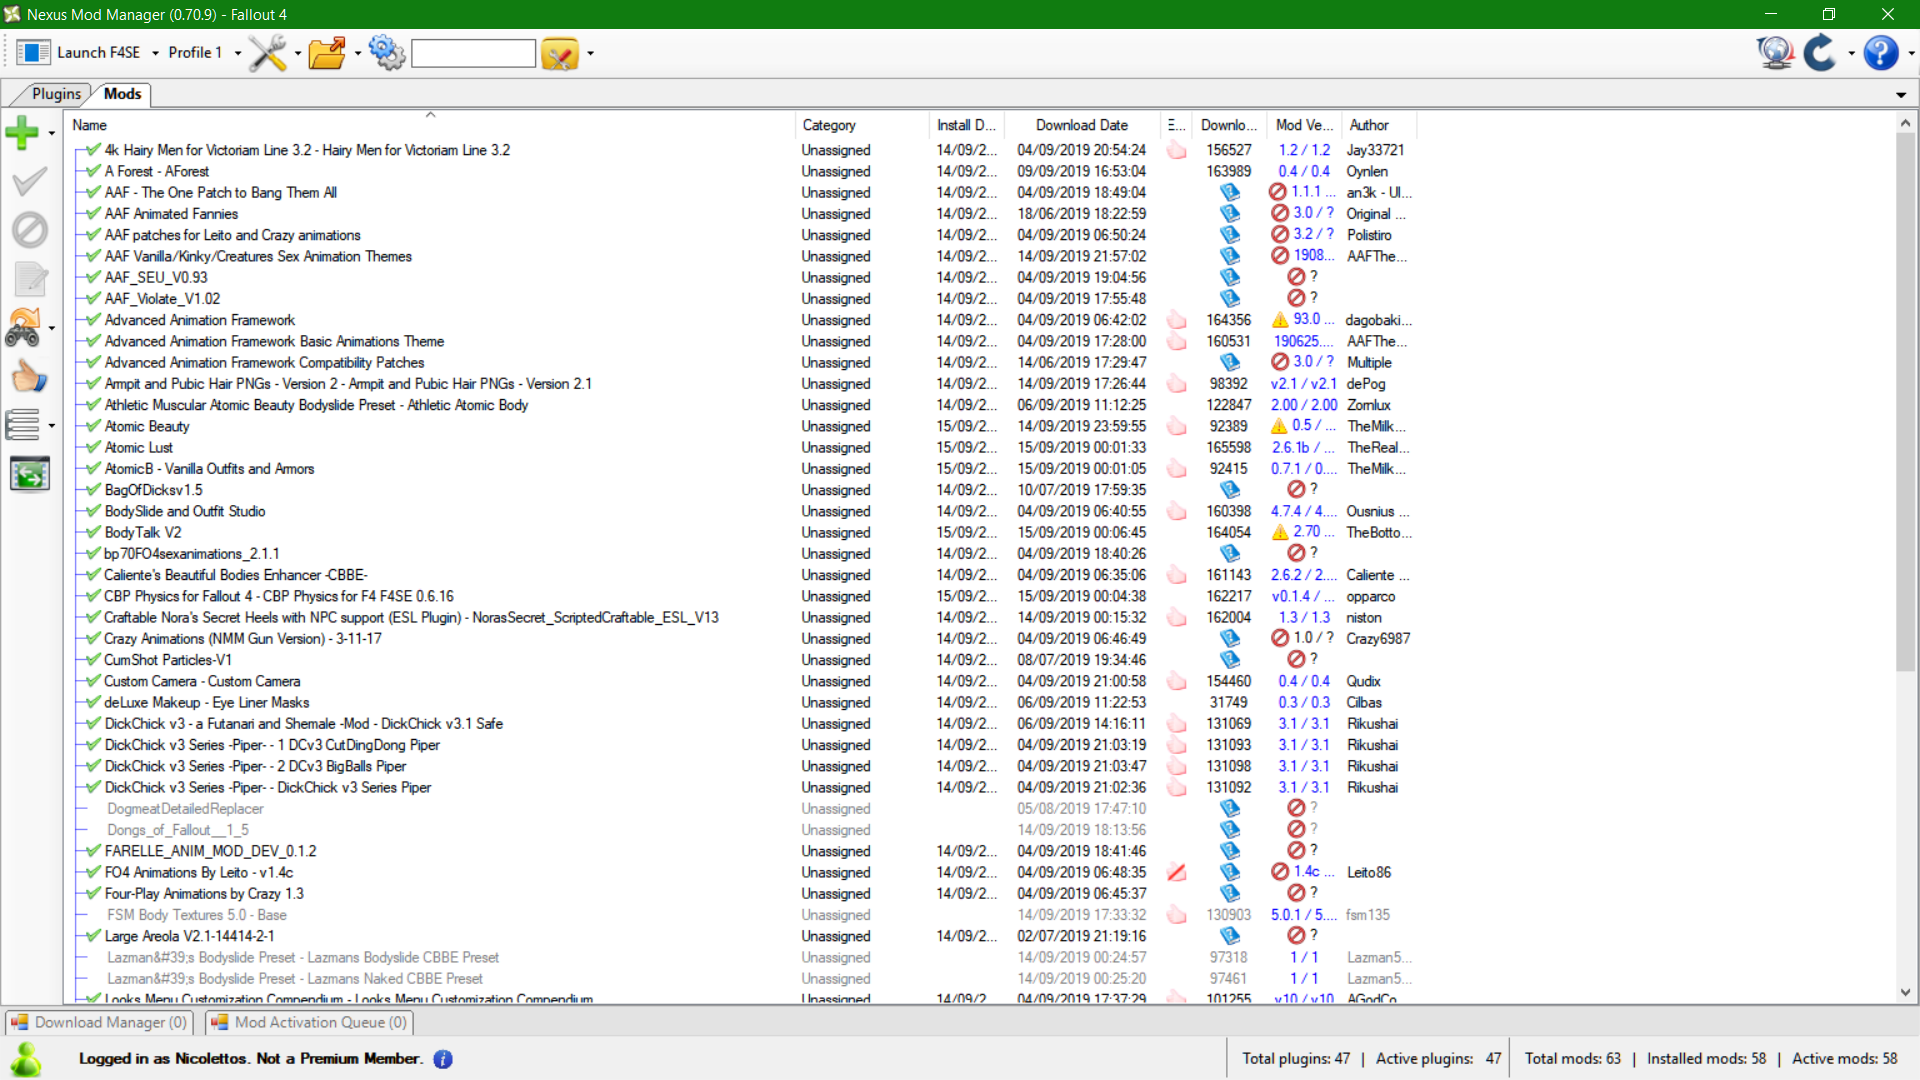The image size is (1920, 1080).
Task: Click the tip checkmark icon next to search box
Action: 560,53
